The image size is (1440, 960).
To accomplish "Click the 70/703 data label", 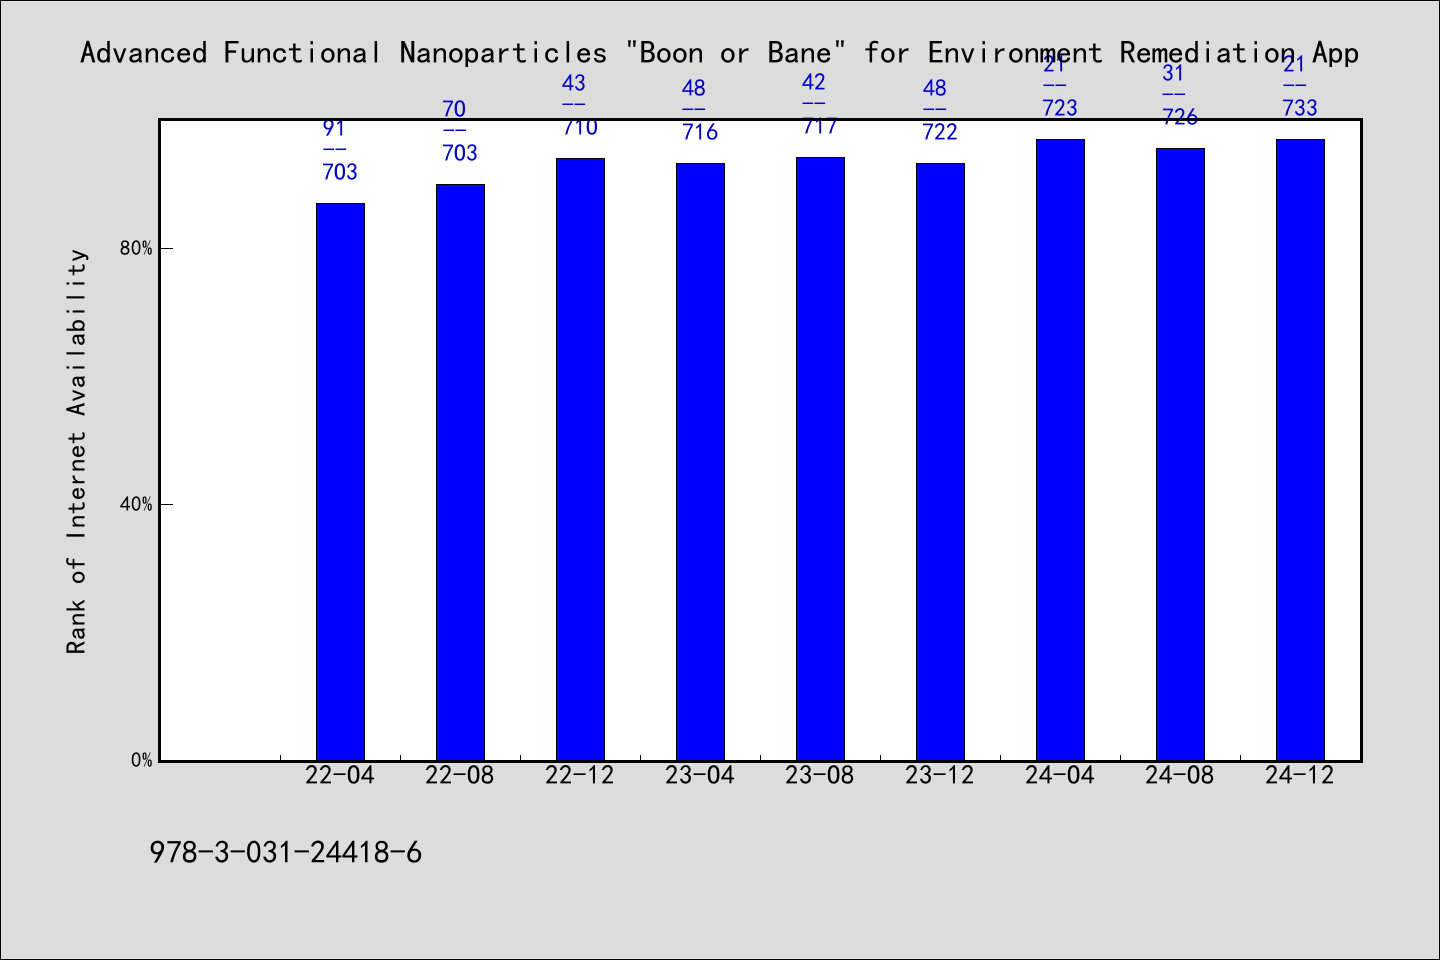I will pos(460,131).
